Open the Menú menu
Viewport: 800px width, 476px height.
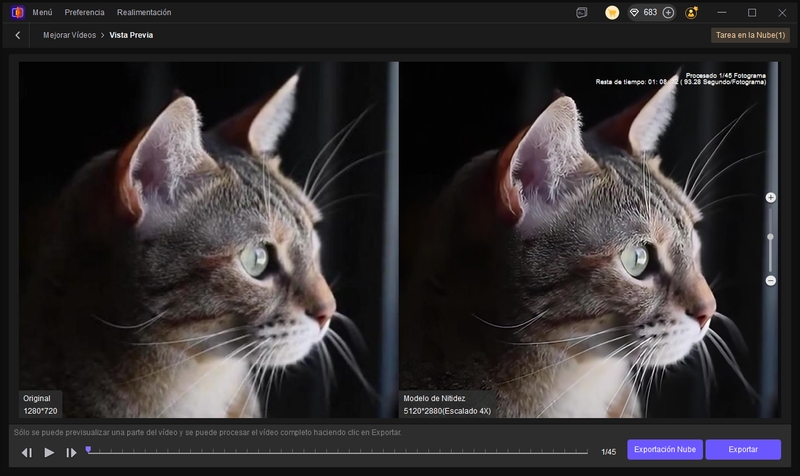pyautogui.click(x=42, y=12)
